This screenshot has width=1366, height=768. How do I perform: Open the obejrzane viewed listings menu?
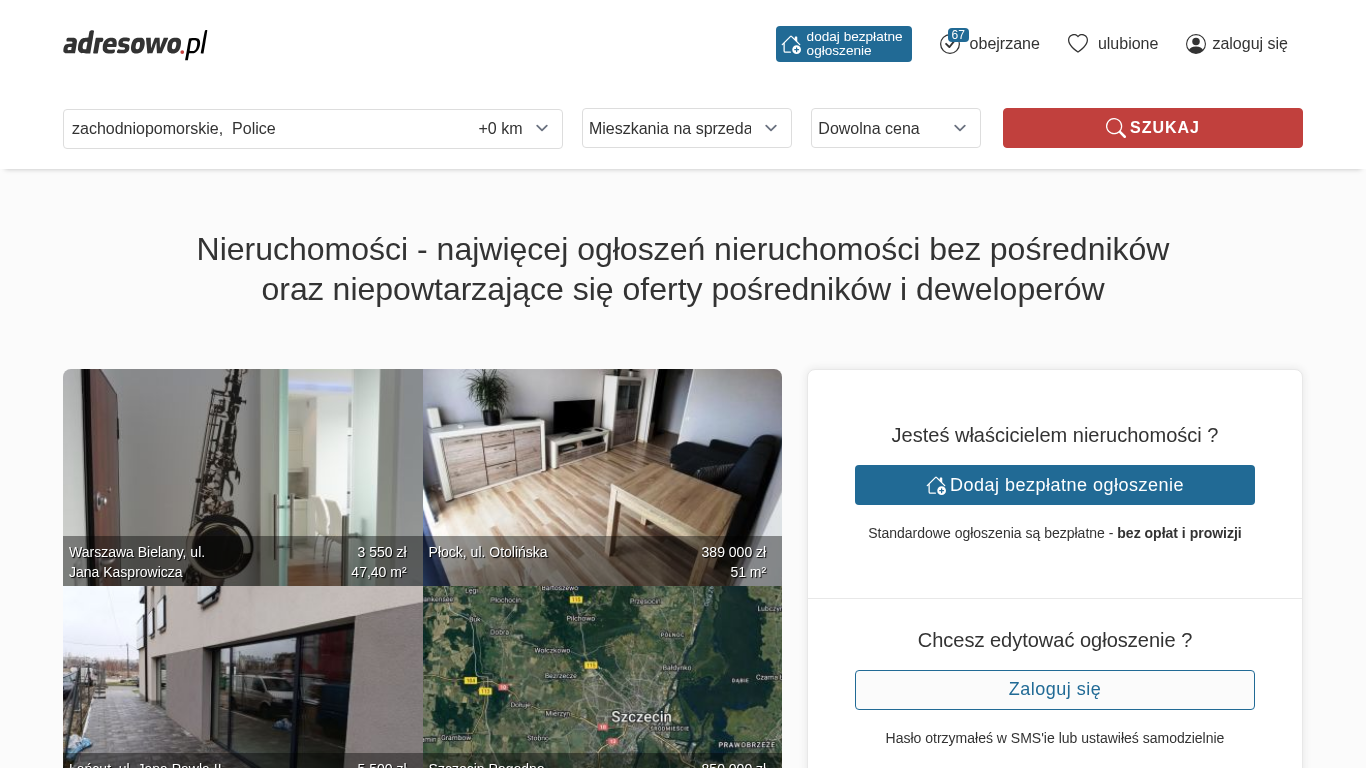(1004, 44)
